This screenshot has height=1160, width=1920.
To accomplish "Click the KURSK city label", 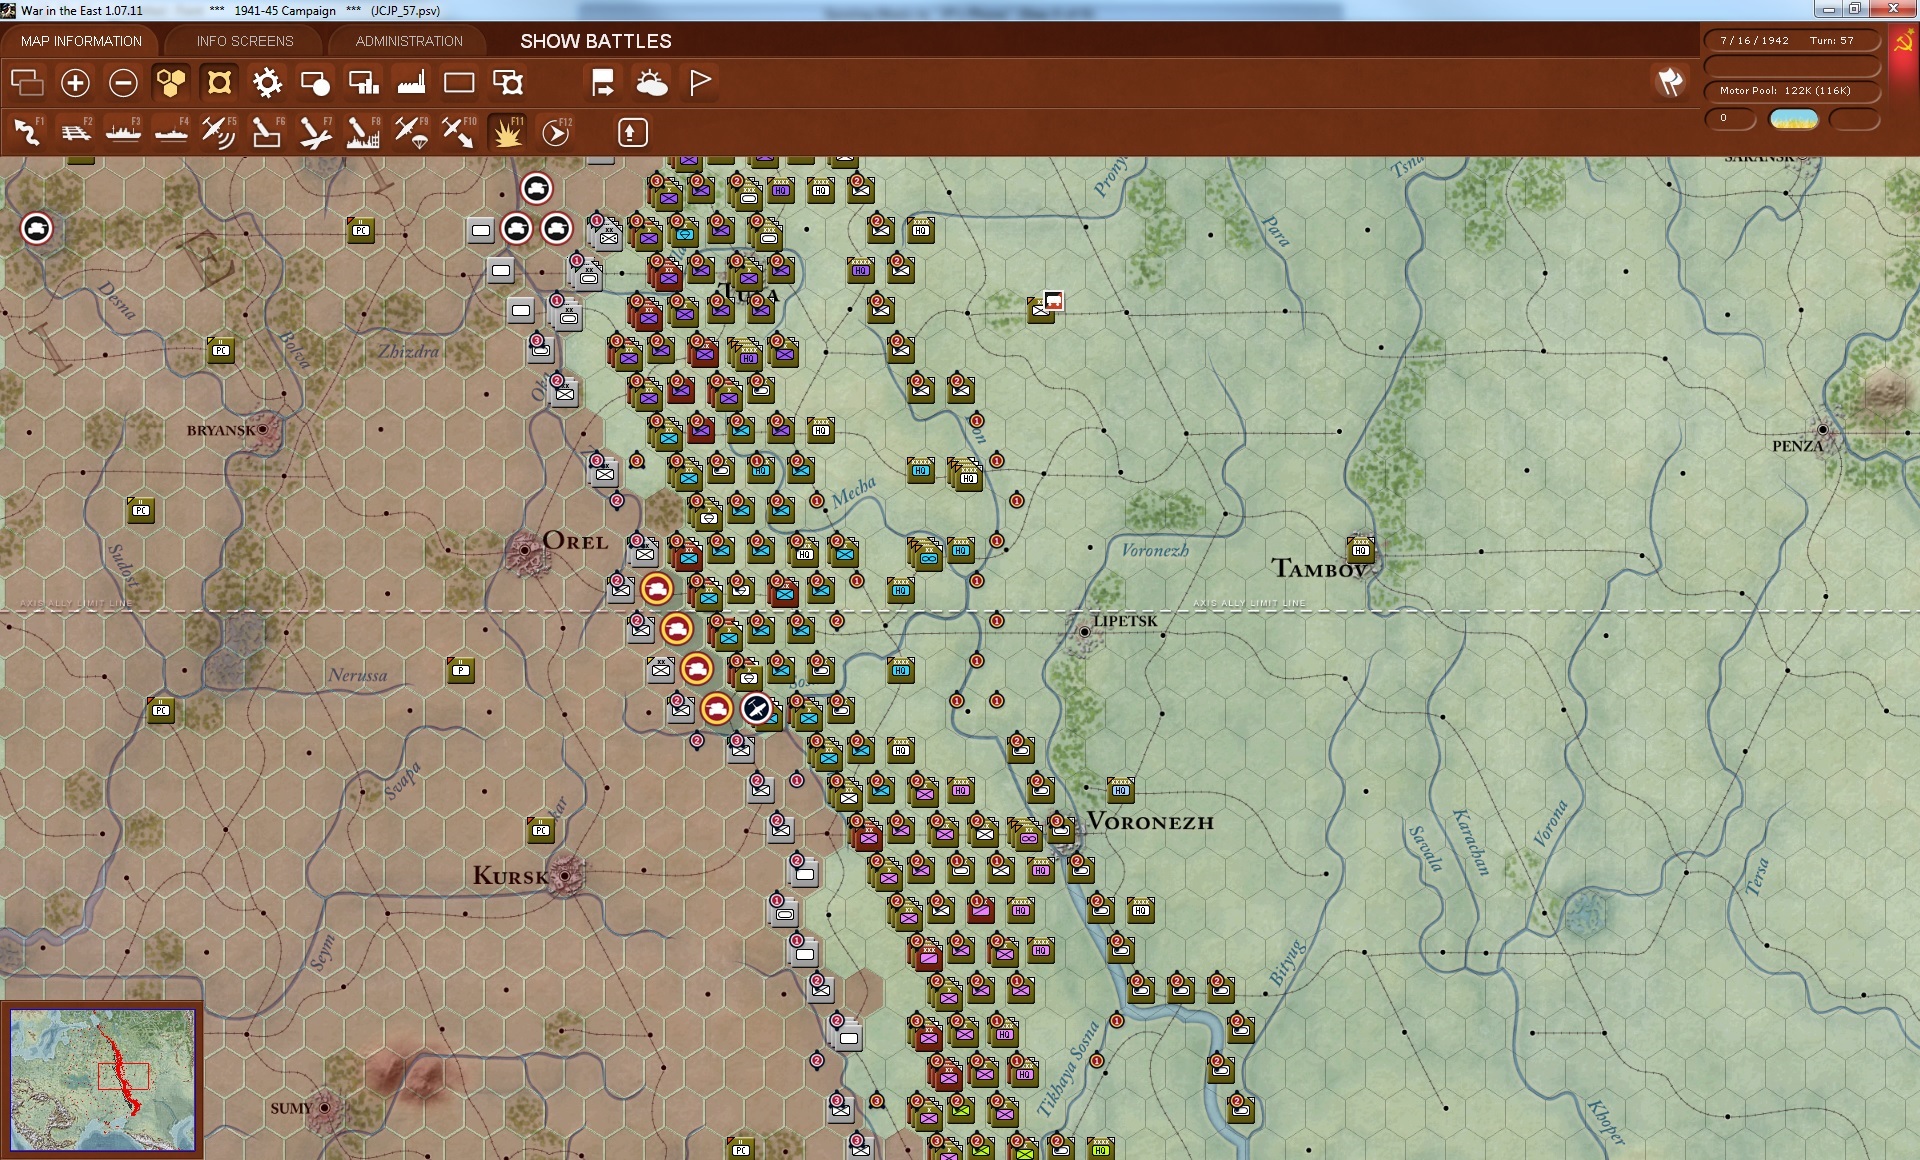I will pyautogui.click(x=510, y=876).
